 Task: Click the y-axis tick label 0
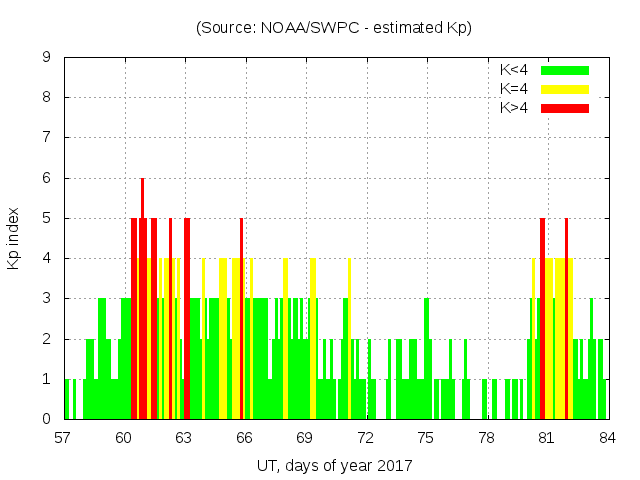(x=47, y=419)
